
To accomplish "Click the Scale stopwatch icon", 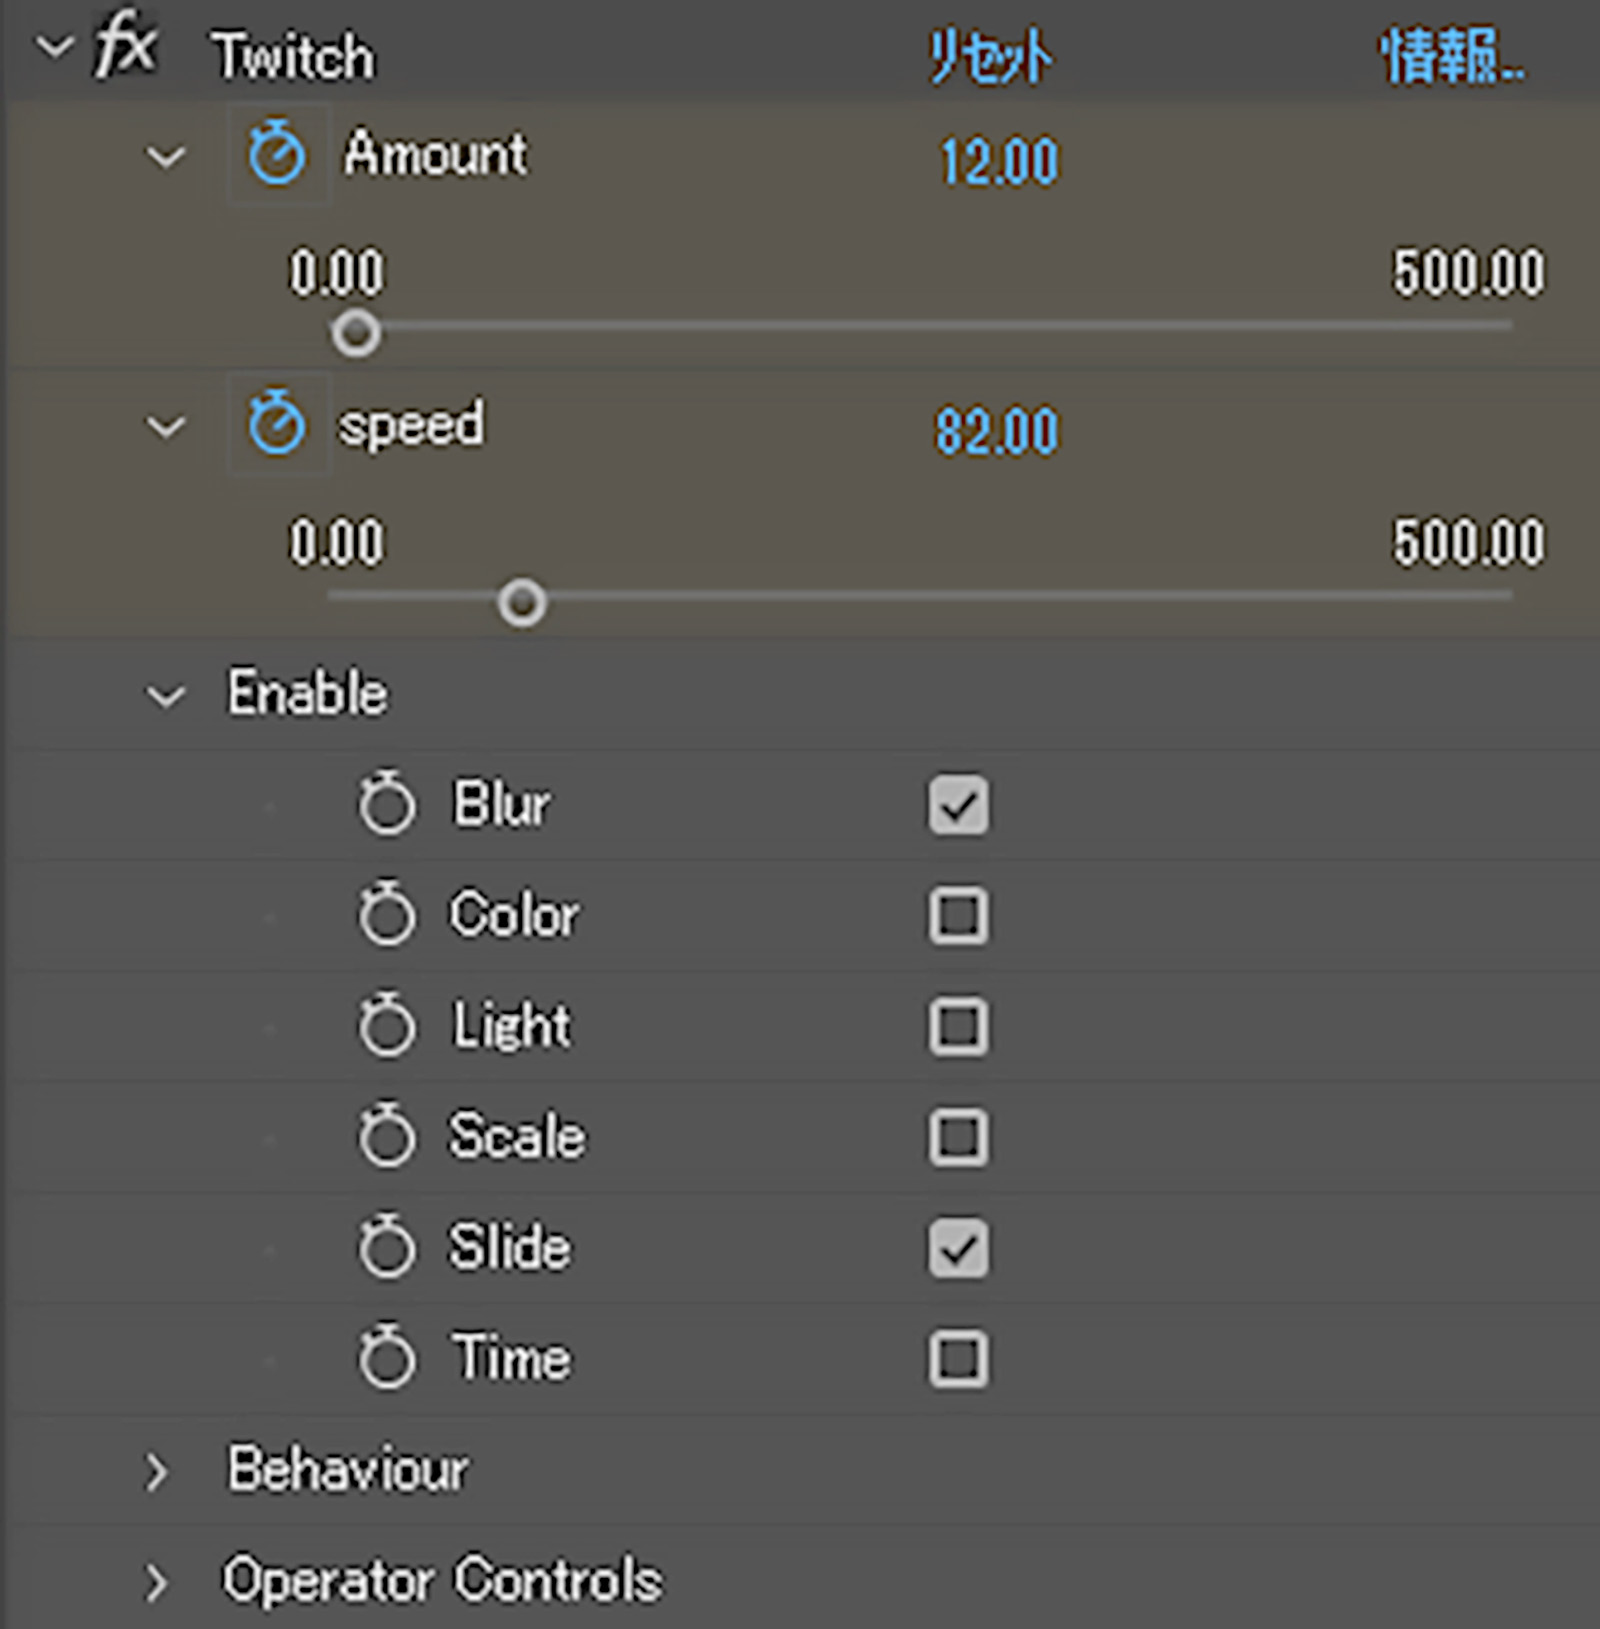I will [386, 1137].
